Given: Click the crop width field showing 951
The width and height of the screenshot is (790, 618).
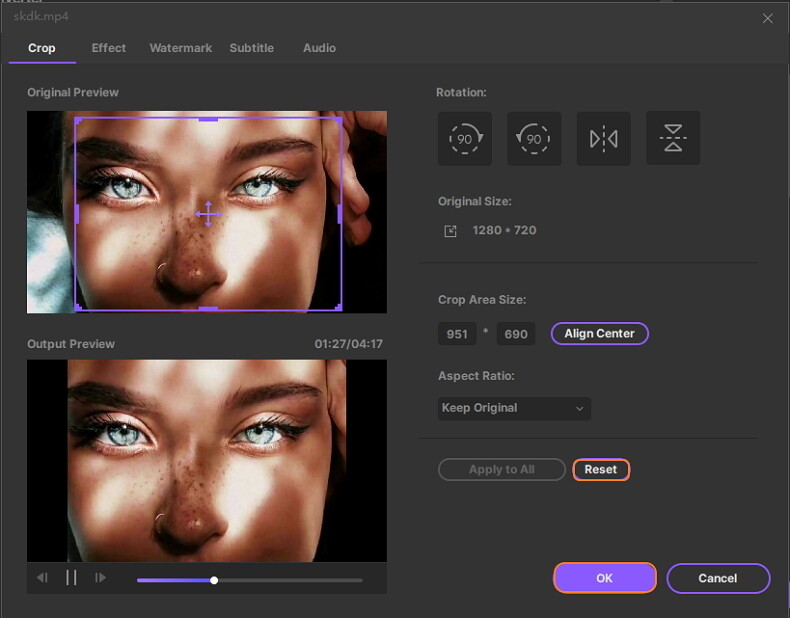Looking at the screenshot, I should (x=457, y=334).
